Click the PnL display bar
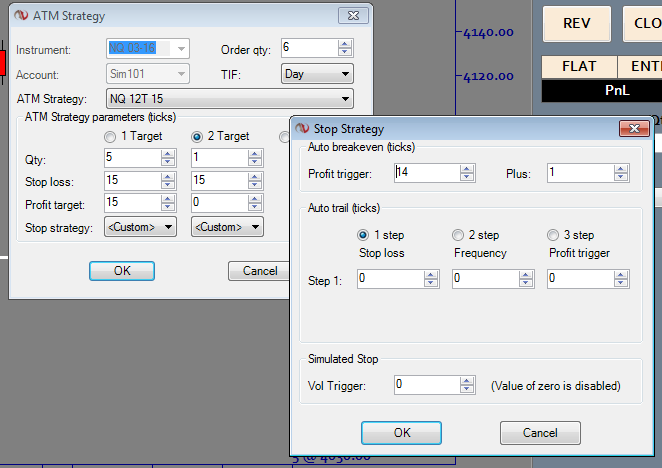662x468 pixels. point(602,90)
